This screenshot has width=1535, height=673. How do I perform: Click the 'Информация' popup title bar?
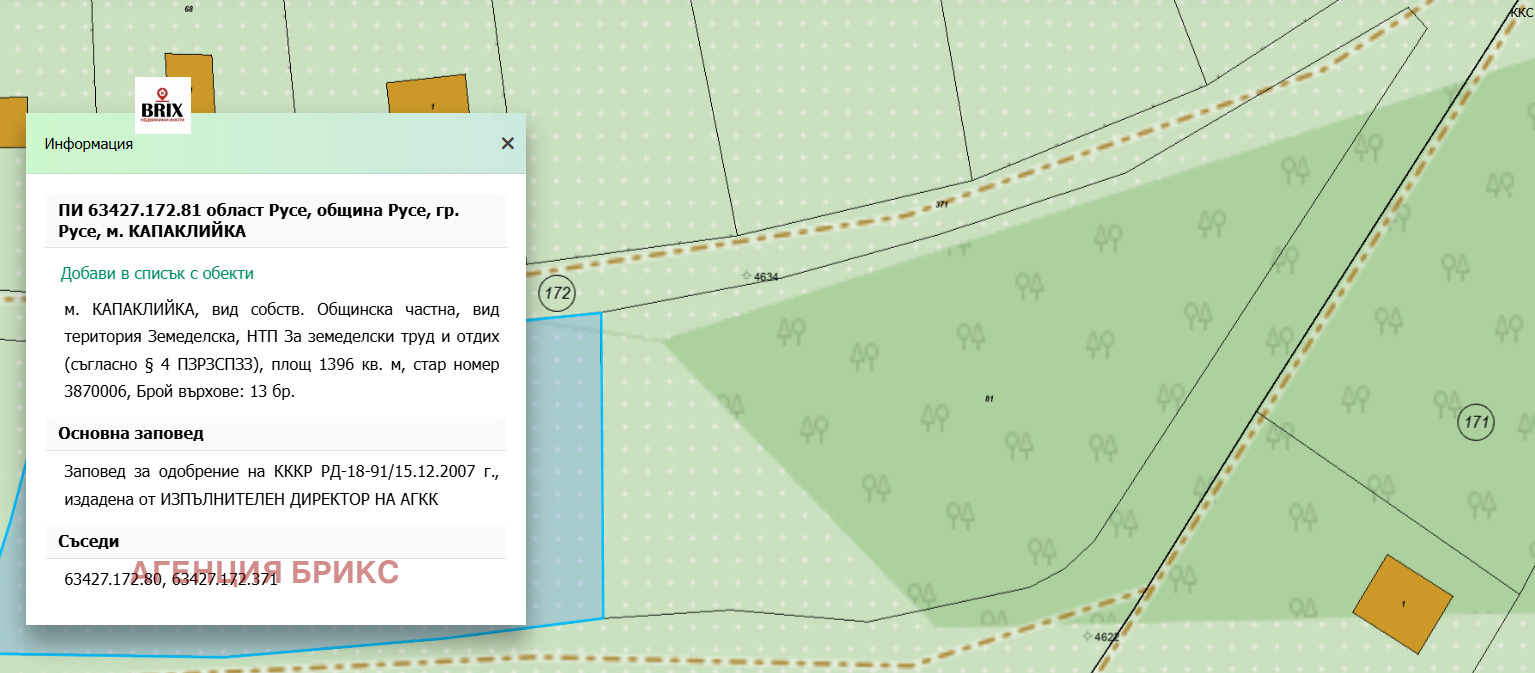pos(250,144)
